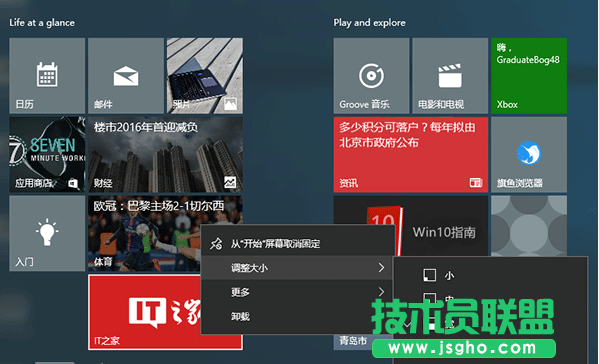Select 从"开始"屏幕取消固定 in context menu
This screenshot has width=599, height=364.
point(298,243)
